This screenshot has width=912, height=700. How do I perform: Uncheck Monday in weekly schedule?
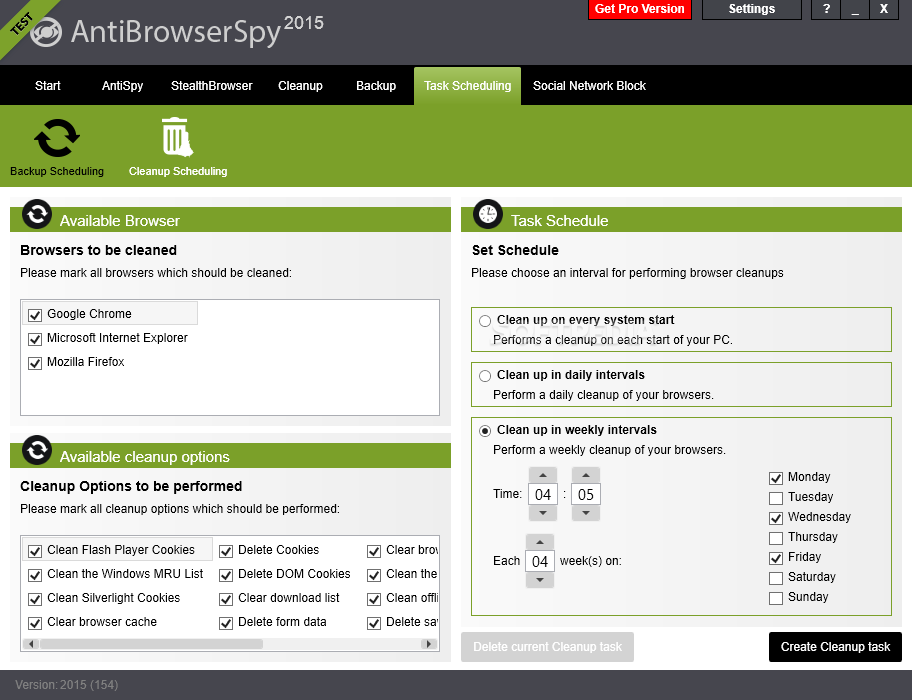point(776,478)
